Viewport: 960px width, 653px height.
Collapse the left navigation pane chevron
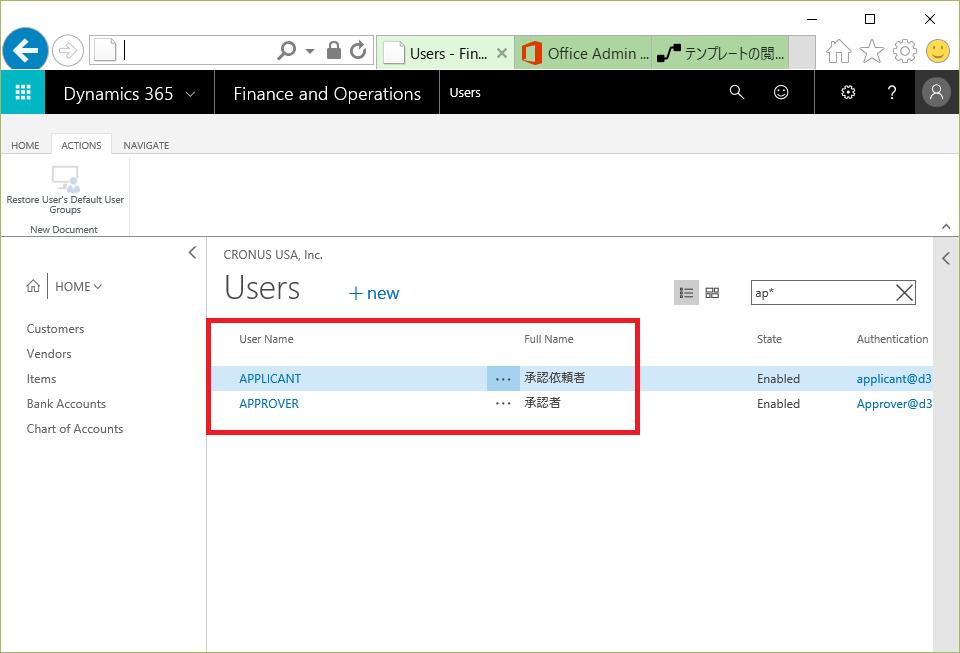tap(192, 252)
